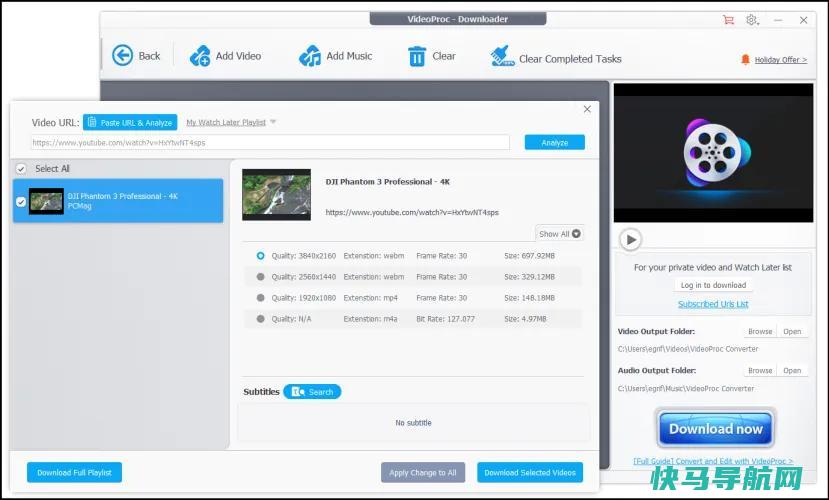This screenshot has width=829, height=500.
Task: Click the Back label in toolbar
Action: click(149, 55)
